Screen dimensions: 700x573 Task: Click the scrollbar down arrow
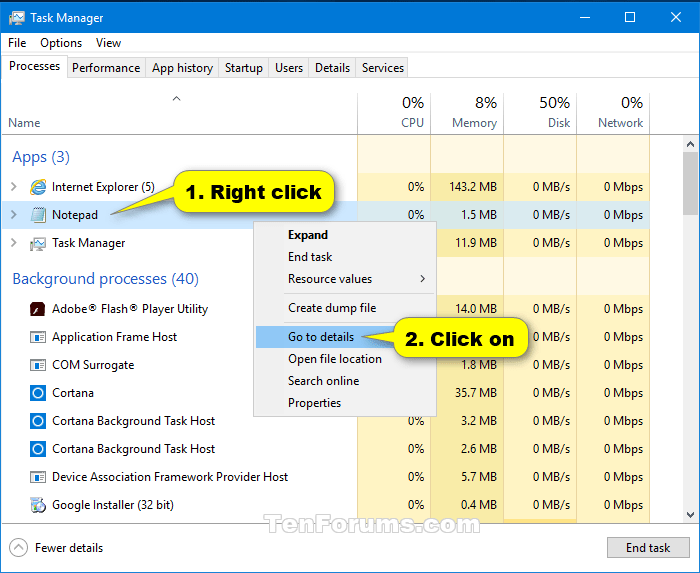(x=690, y=515)
